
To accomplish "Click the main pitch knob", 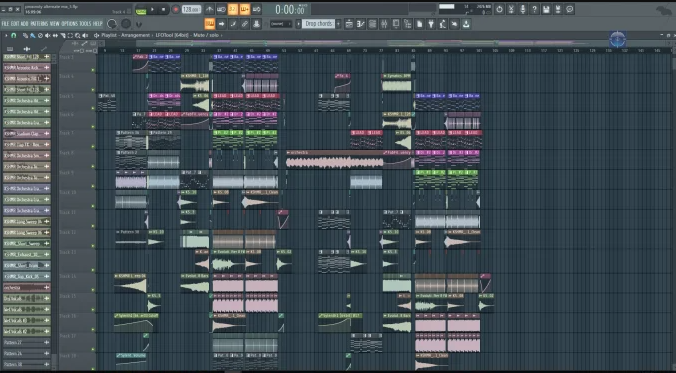I will (126, 24).
